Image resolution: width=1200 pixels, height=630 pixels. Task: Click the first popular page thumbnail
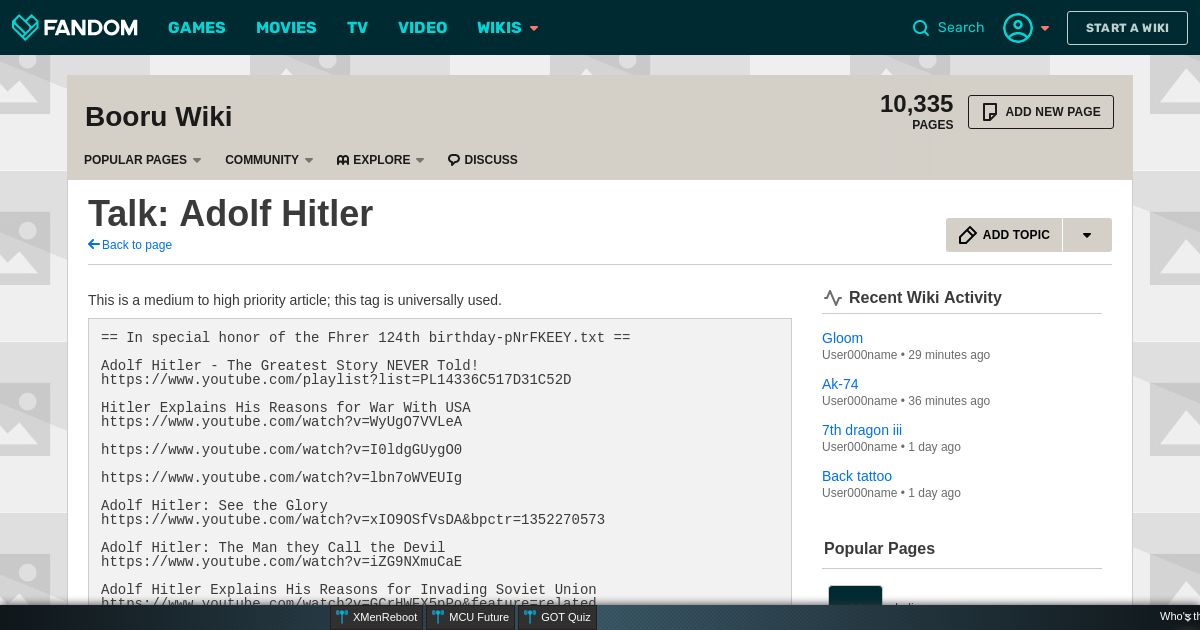click(x=855, y=595)
